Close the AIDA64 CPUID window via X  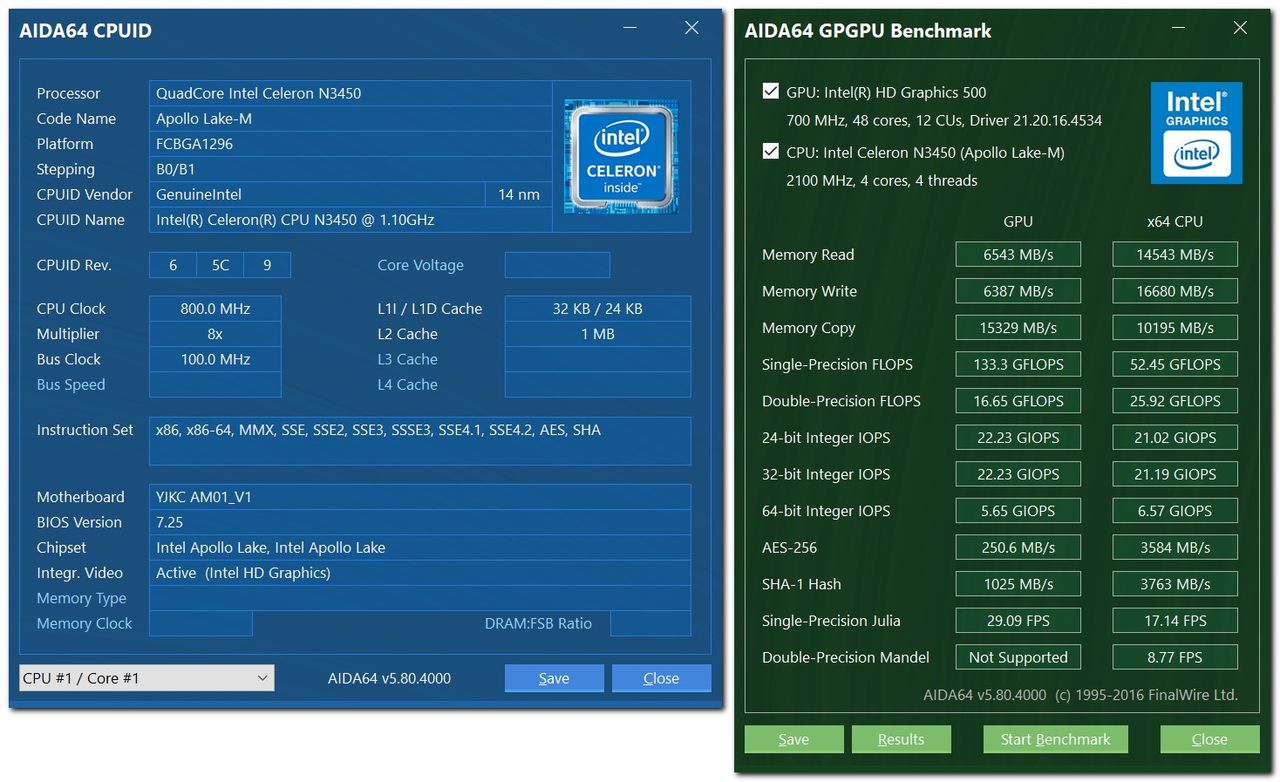pyautogui.click(x=691, y=28)
